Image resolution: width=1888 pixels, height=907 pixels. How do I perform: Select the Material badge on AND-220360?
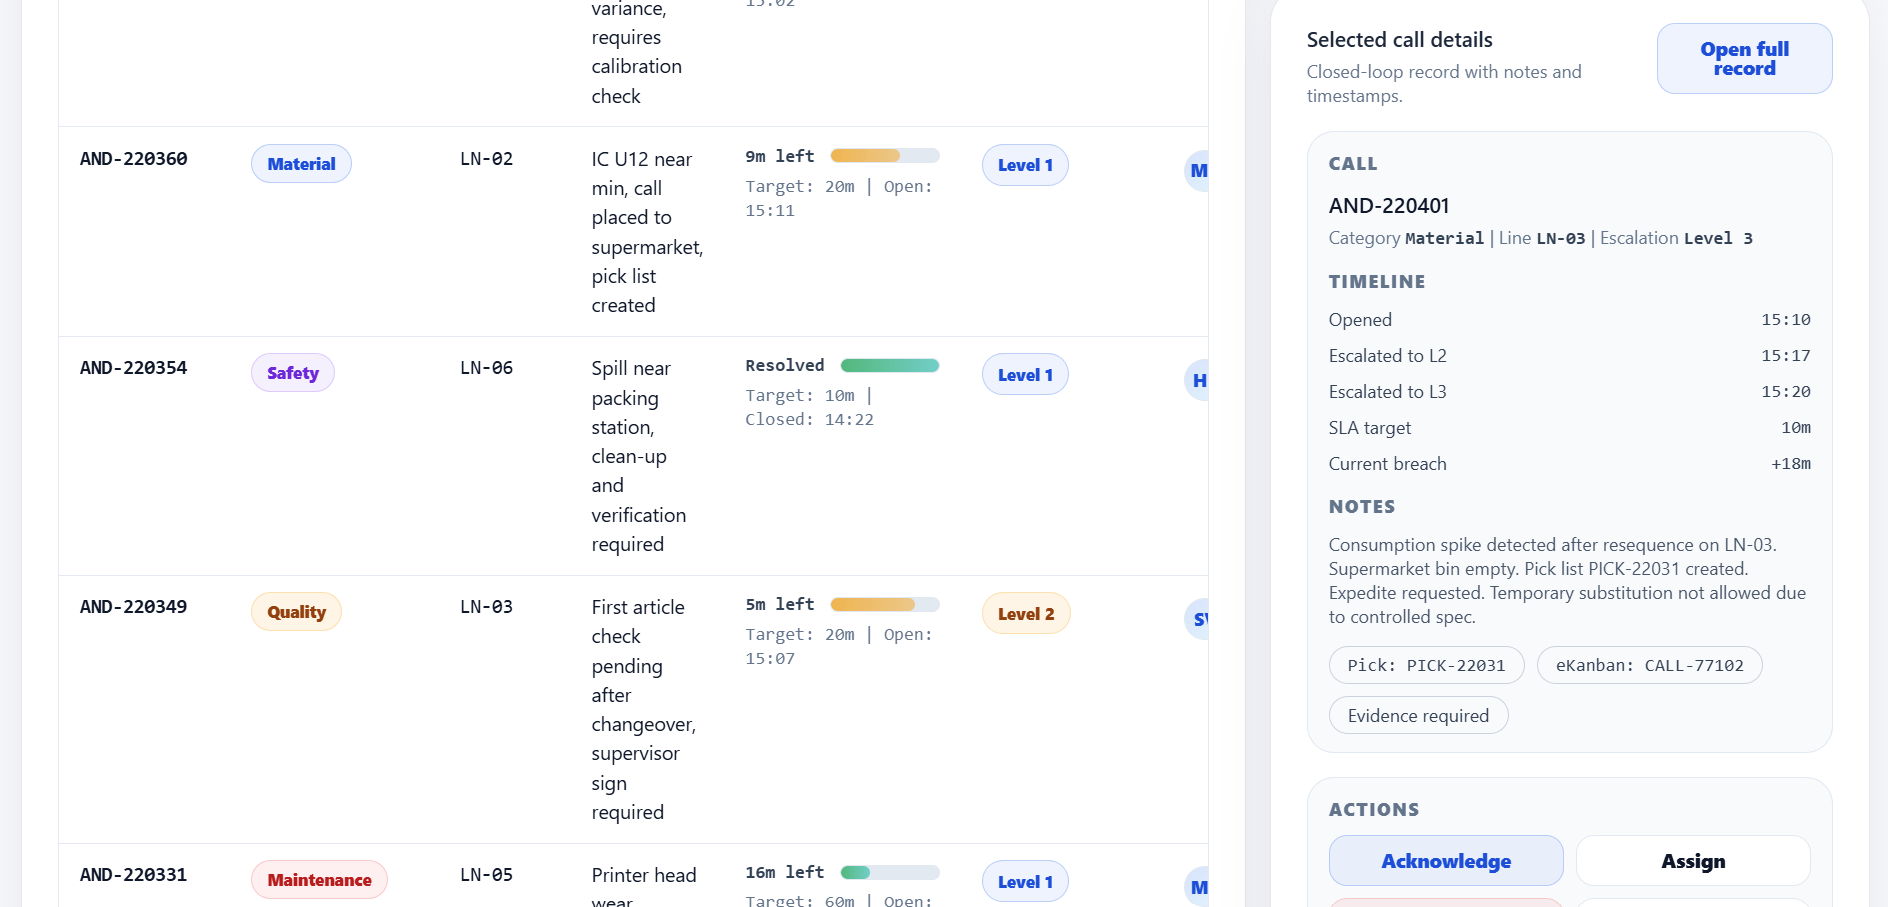tap(301, 164)
